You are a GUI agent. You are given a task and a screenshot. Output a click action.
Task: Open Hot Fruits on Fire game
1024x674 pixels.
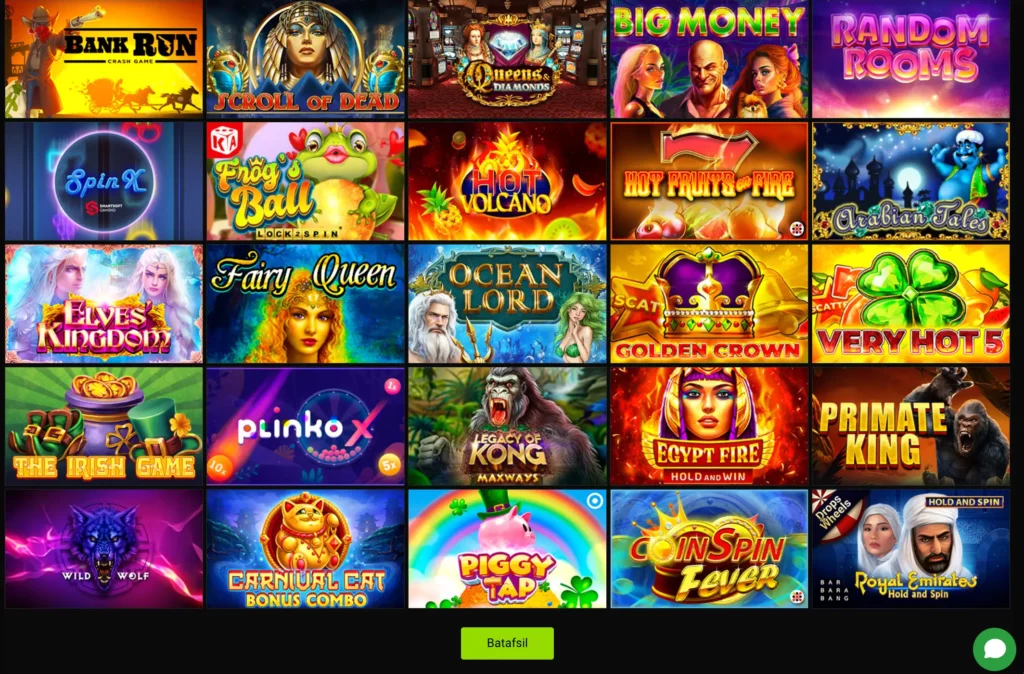pyautogui.click(x=709, y=182)
